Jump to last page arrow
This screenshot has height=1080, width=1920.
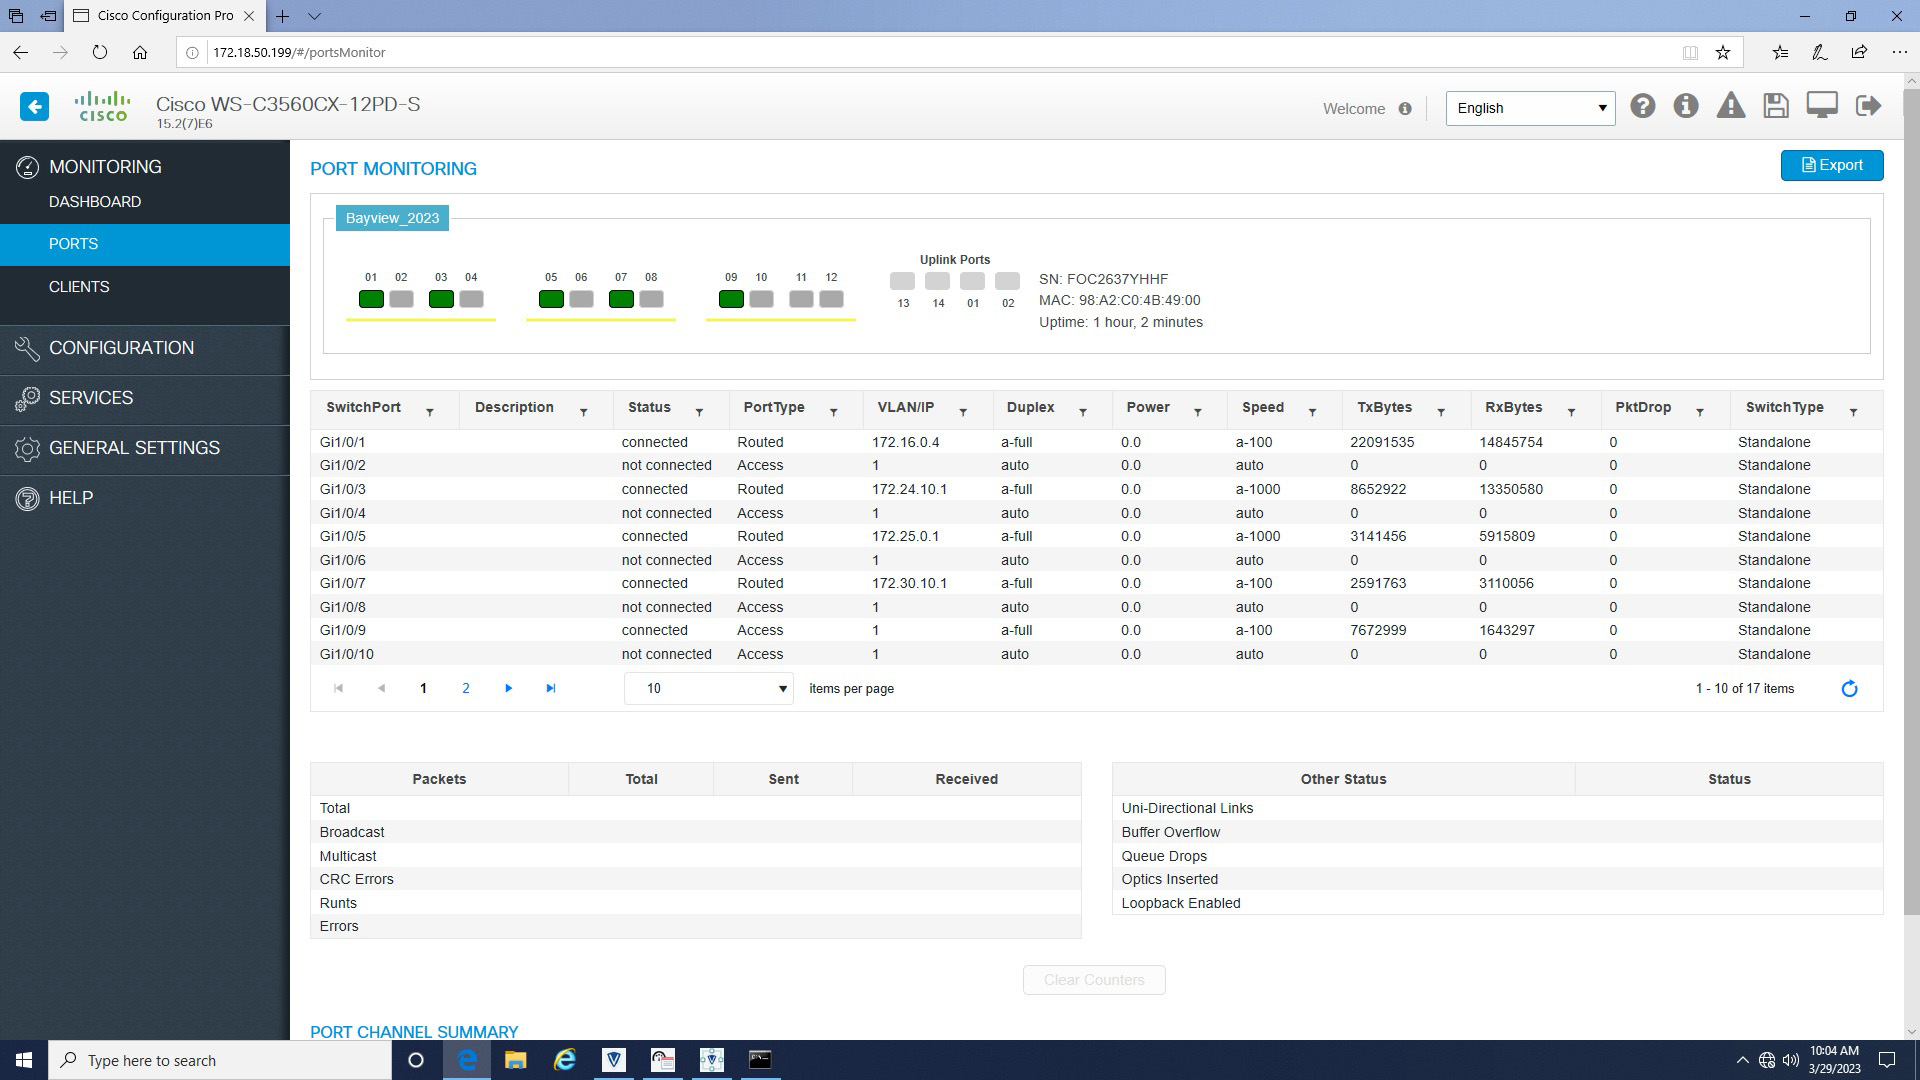pos(551,688)
